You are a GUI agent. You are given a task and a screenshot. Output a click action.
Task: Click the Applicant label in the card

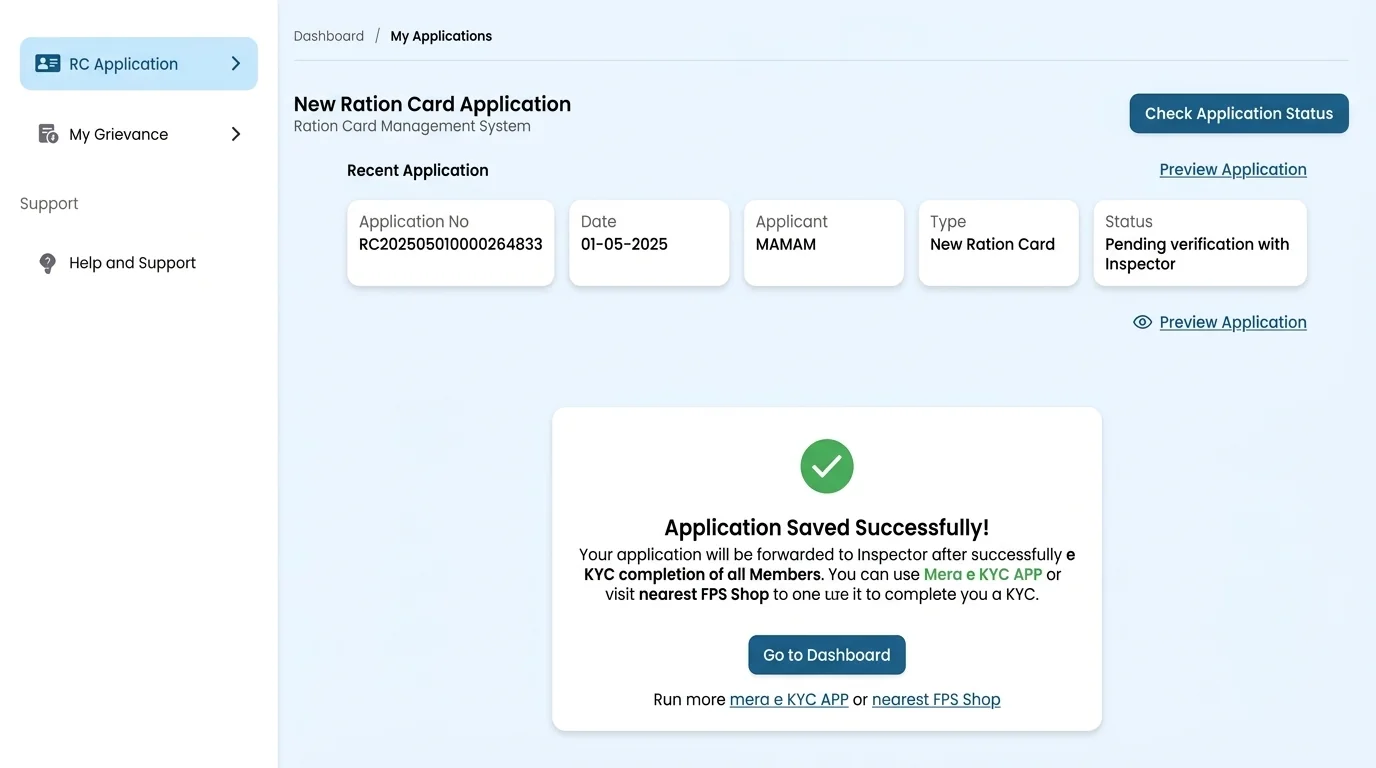pos(792,221)
